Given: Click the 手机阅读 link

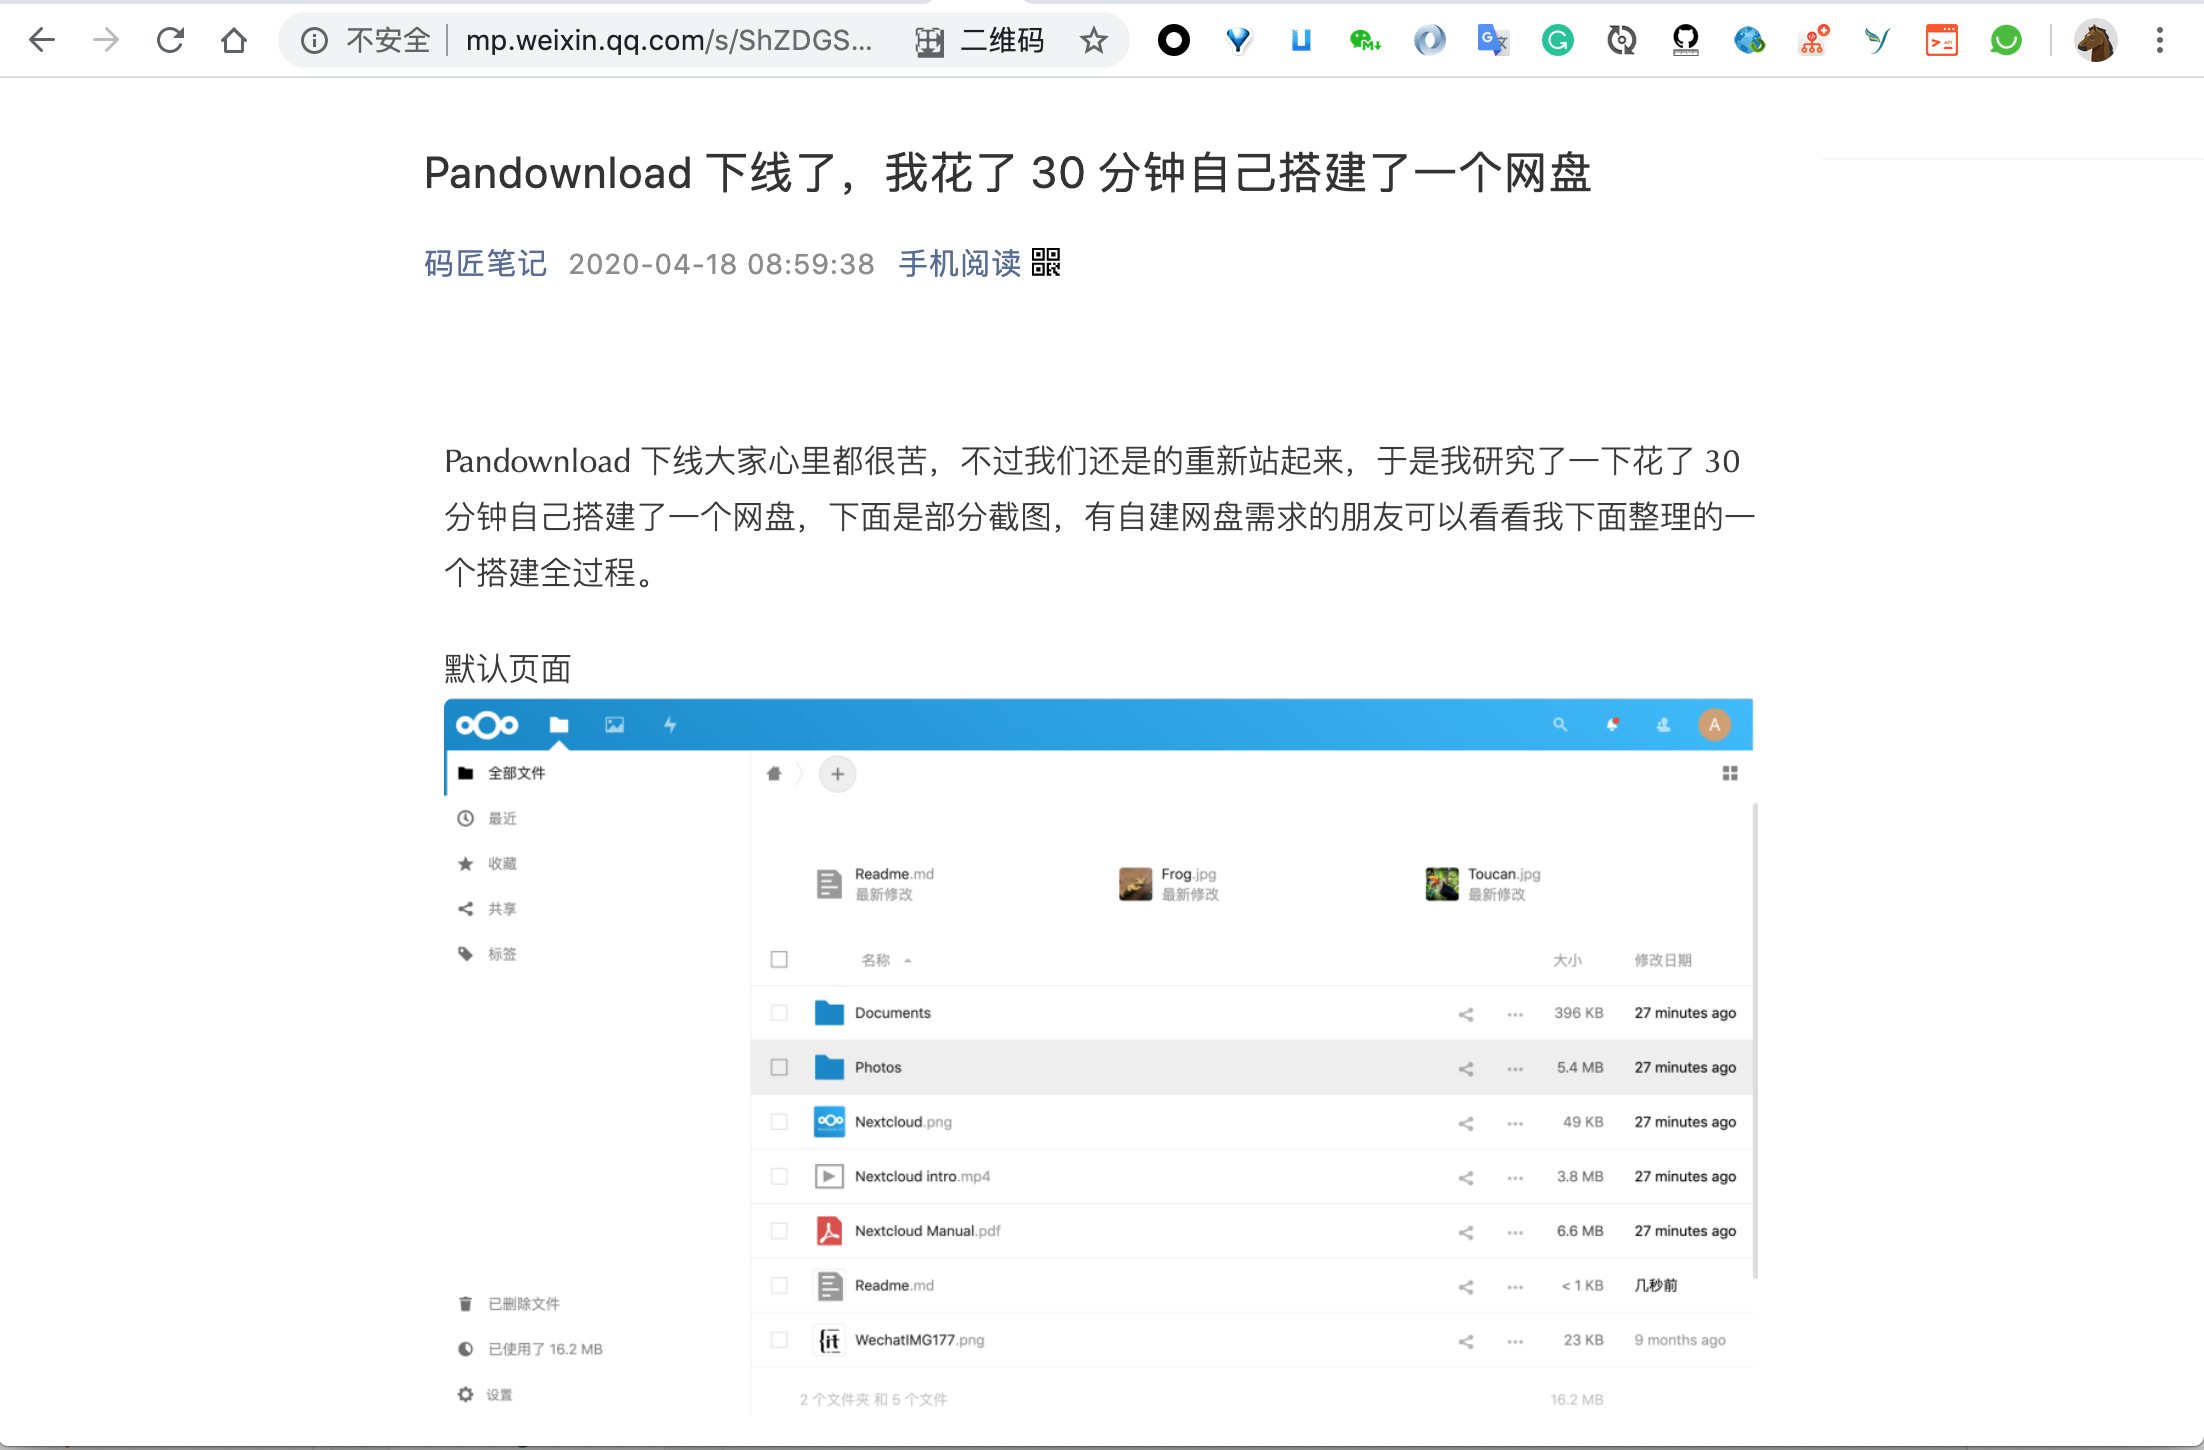Looking at the screenshot, I should click(959, 264).
